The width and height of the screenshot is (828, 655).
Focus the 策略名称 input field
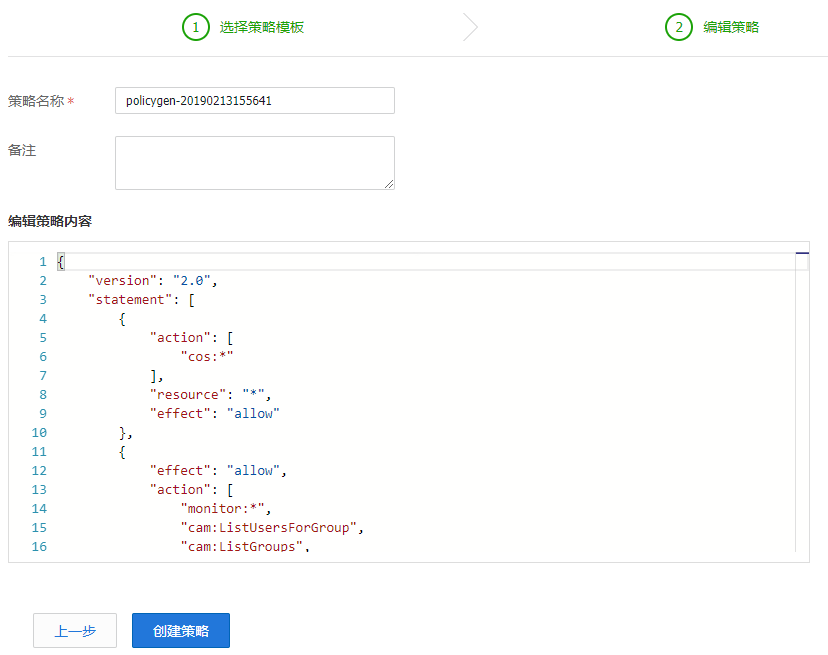pyautogui.click(x=254, y=101)
